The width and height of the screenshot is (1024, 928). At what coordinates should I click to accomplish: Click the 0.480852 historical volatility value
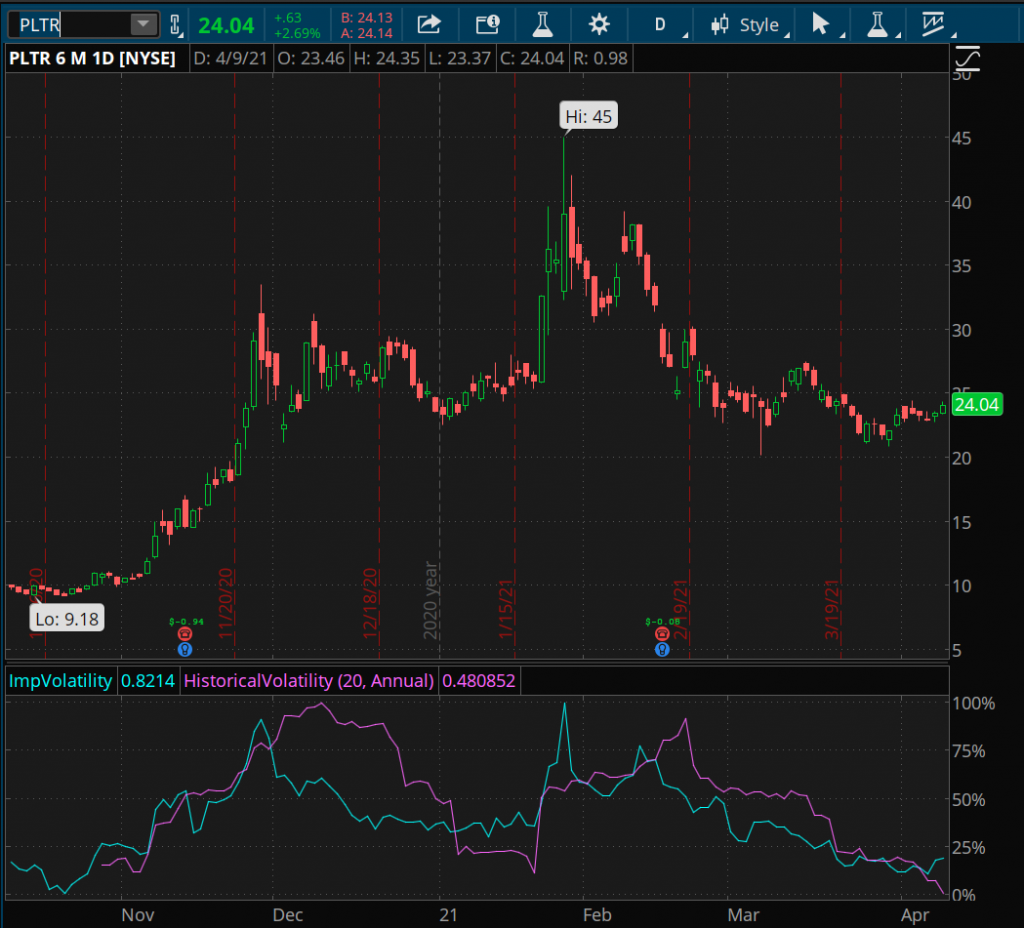[x=479, y=680]
